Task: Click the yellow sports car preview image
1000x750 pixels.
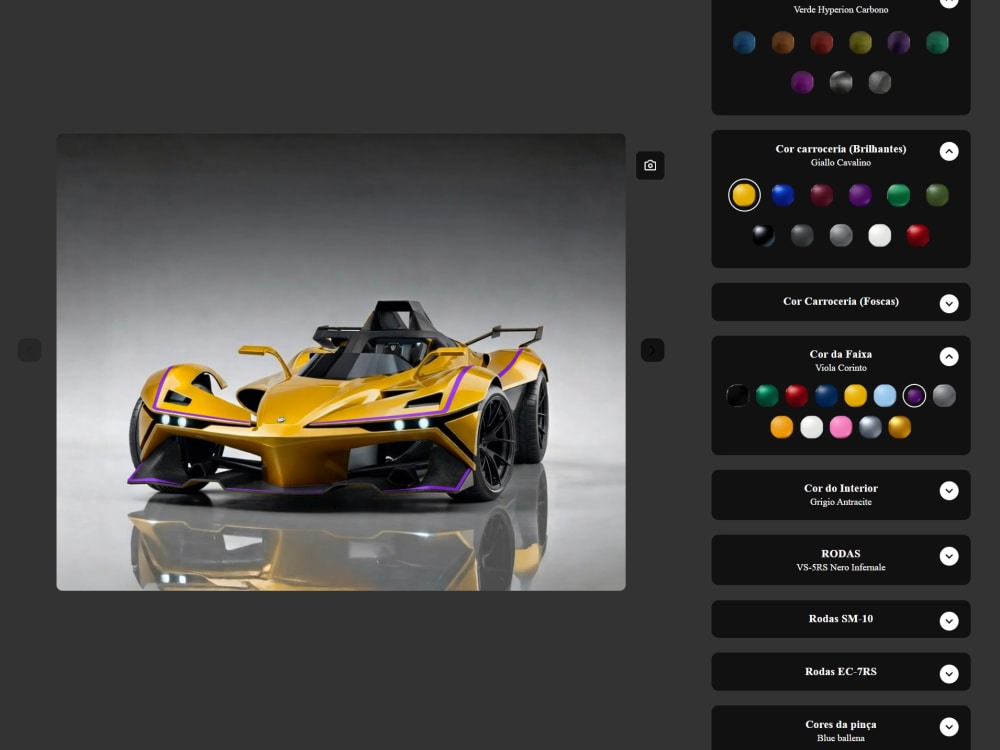Action: tap(341, 362)
